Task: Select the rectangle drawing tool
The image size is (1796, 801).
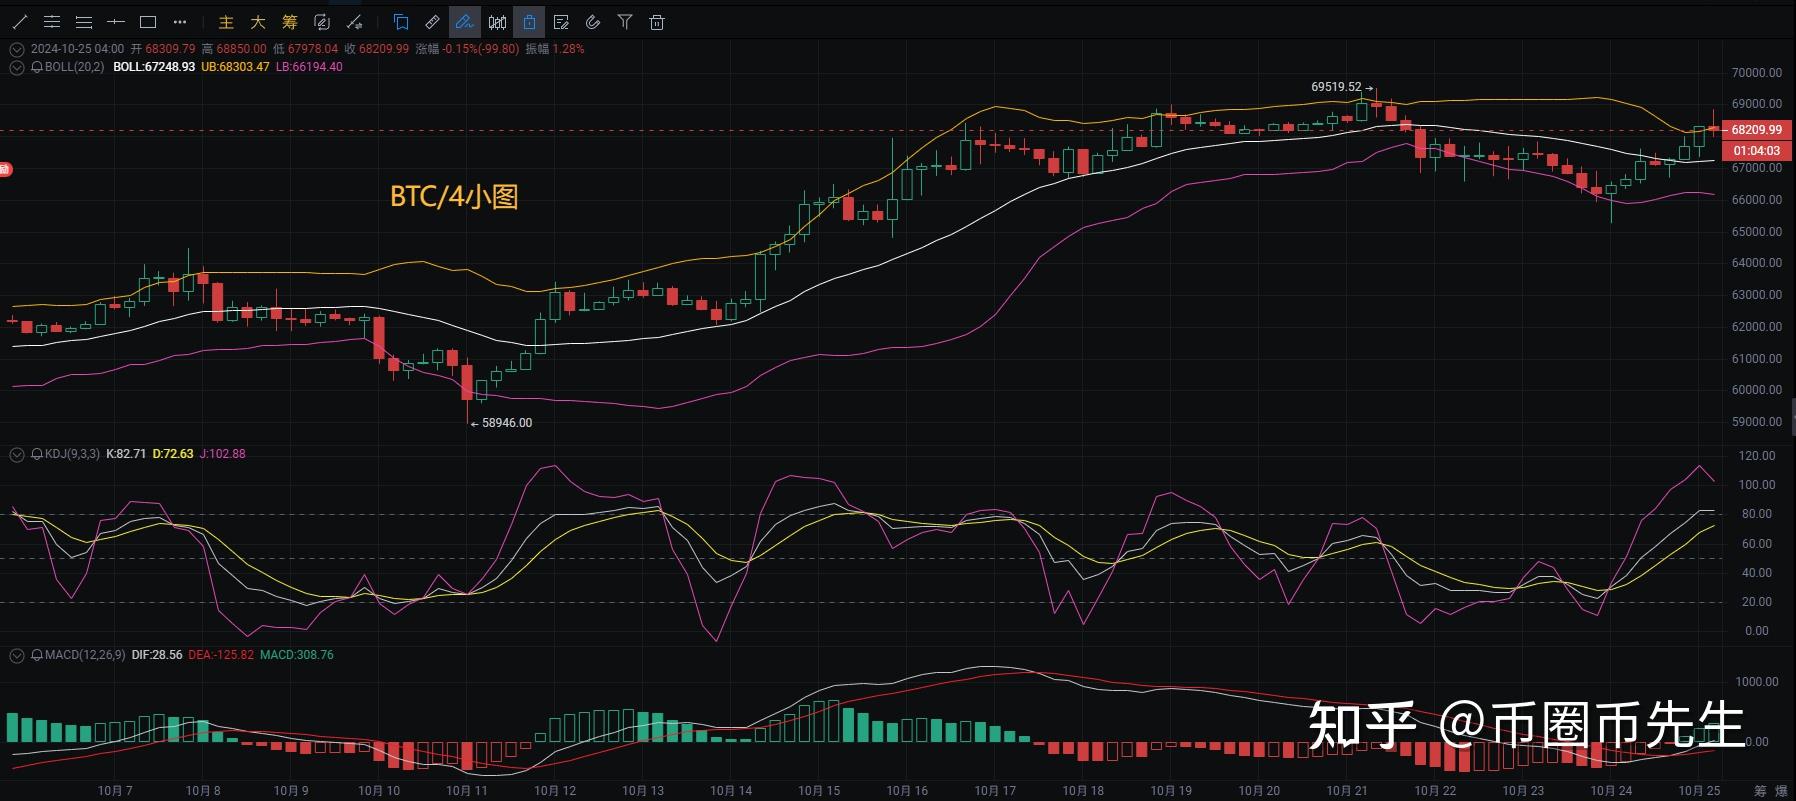Action: coord(148,22)
